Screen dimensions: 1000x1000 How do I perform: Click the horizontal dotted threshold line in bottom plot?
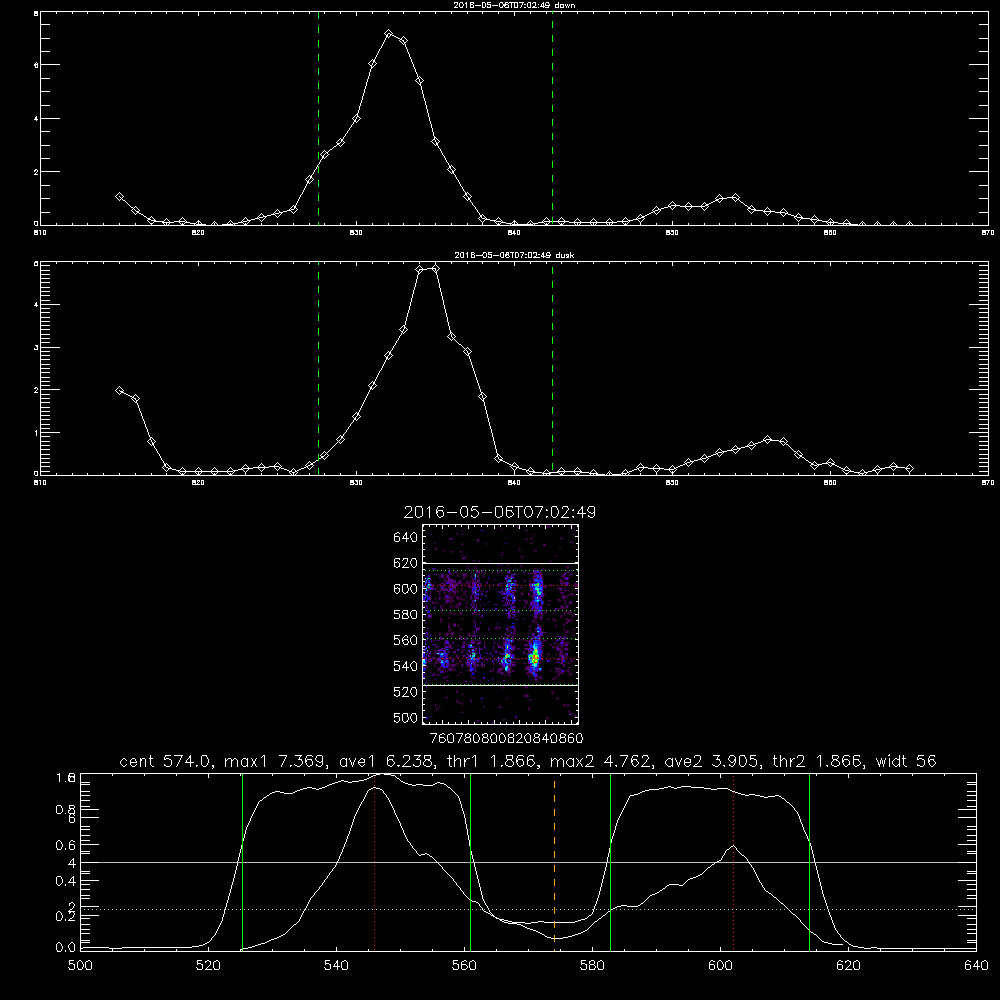pos(528,909)
